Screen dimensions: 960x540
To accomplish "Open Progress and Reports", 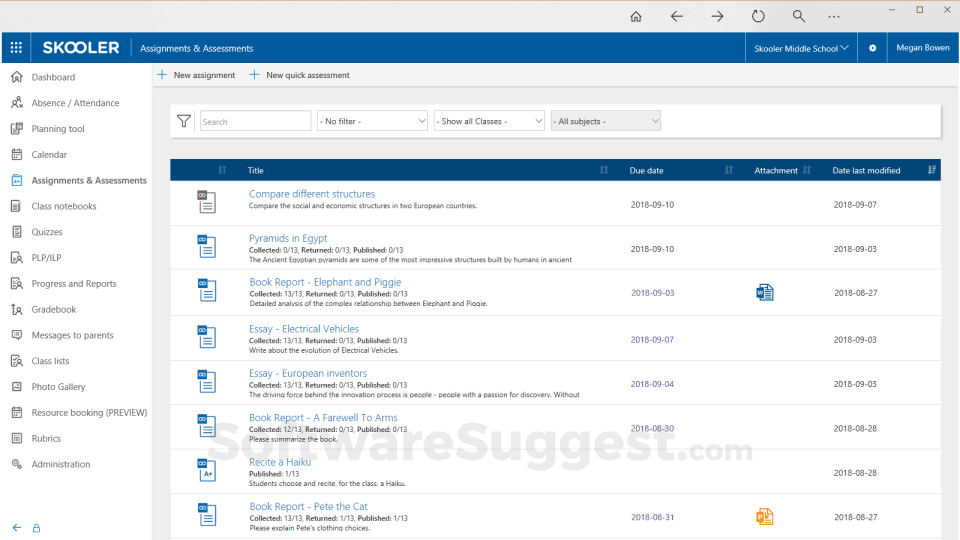I will coord(73,283).
